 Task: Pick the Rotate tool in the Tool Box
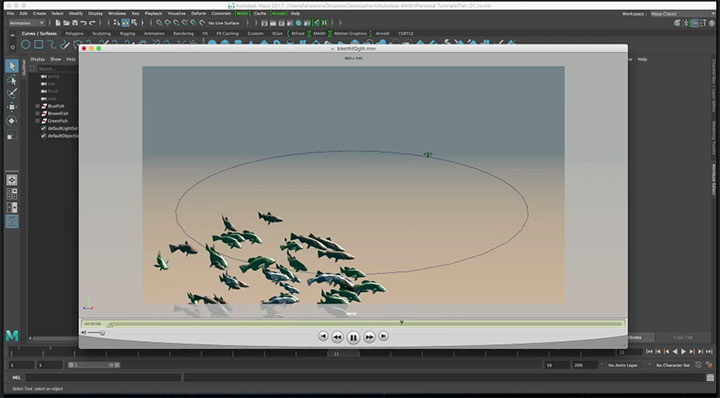(x=12, y=121)
